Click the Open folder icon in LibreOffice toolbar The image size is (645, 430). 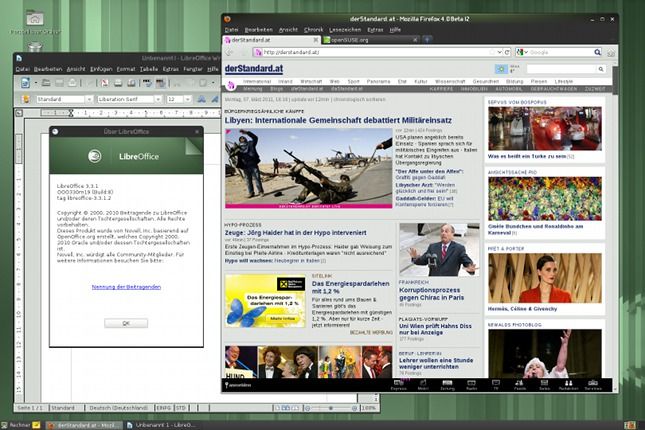(46, 83)
